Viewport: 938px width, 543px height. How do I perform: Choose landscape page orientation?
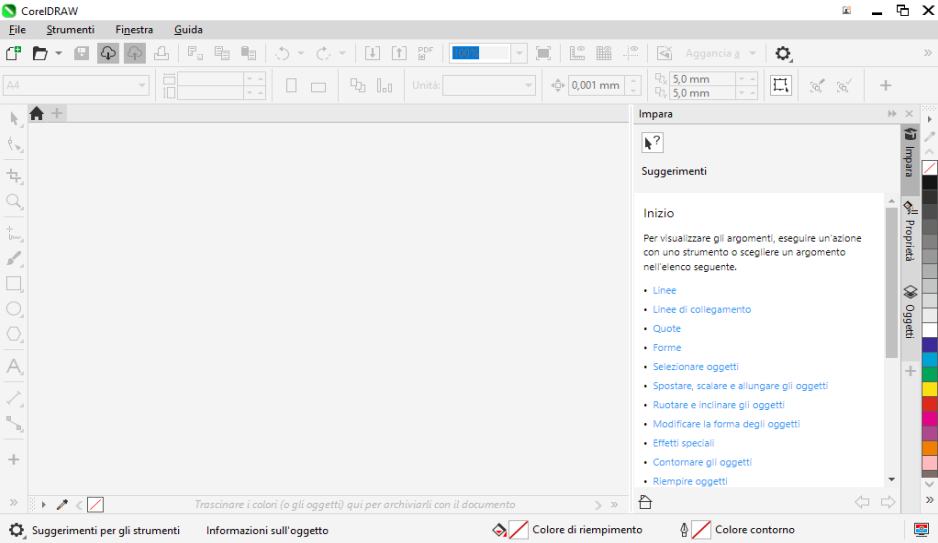(x=318, y=87)
